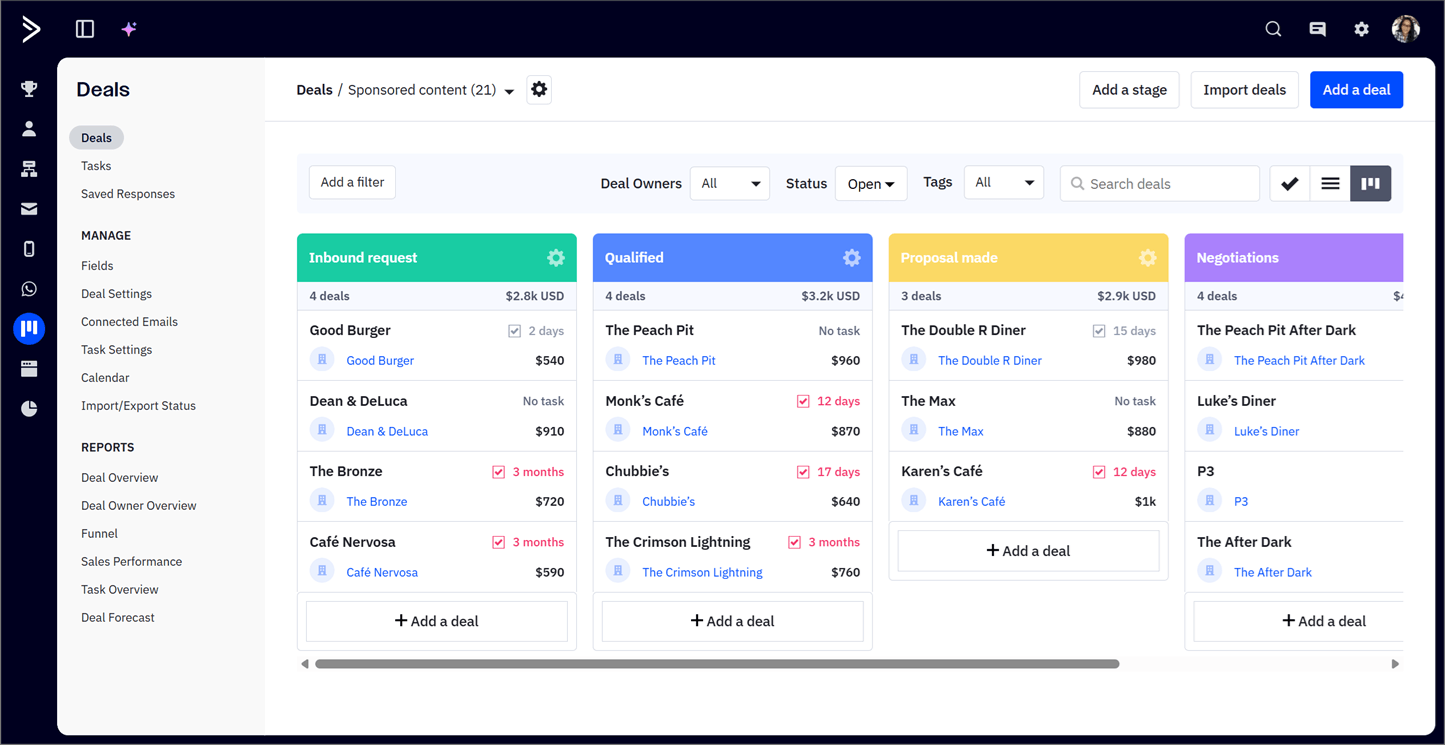Toggle Chubbie's 17 days task checkbox
The image size is (1445, 745).
click(803, 472)
